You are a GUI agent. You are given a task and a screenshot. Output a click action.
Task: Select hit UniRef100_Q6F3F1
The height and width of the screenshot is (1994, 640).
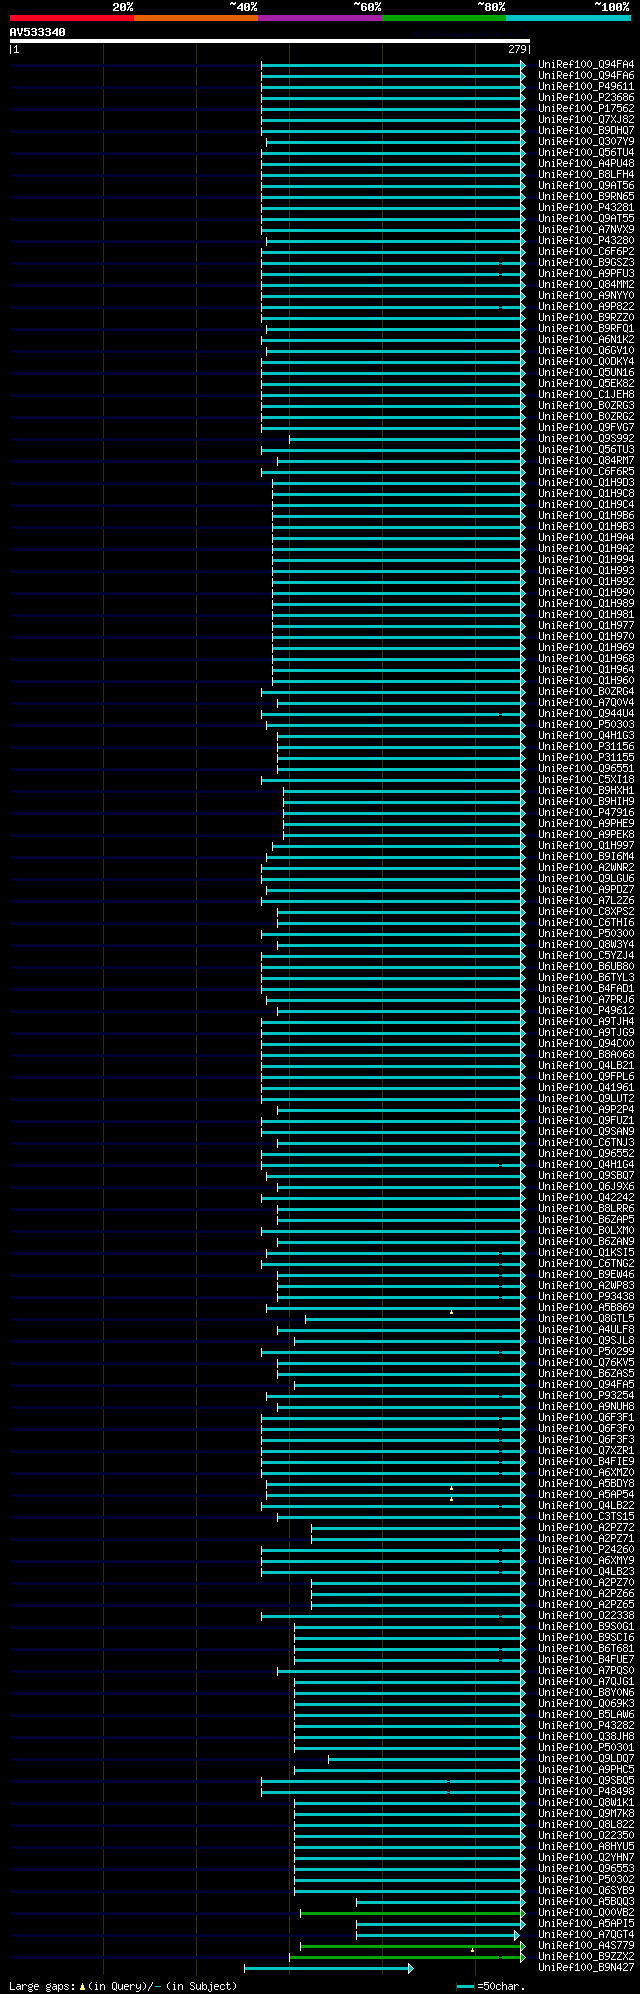pyautogui.click(x=586, y=1417)
